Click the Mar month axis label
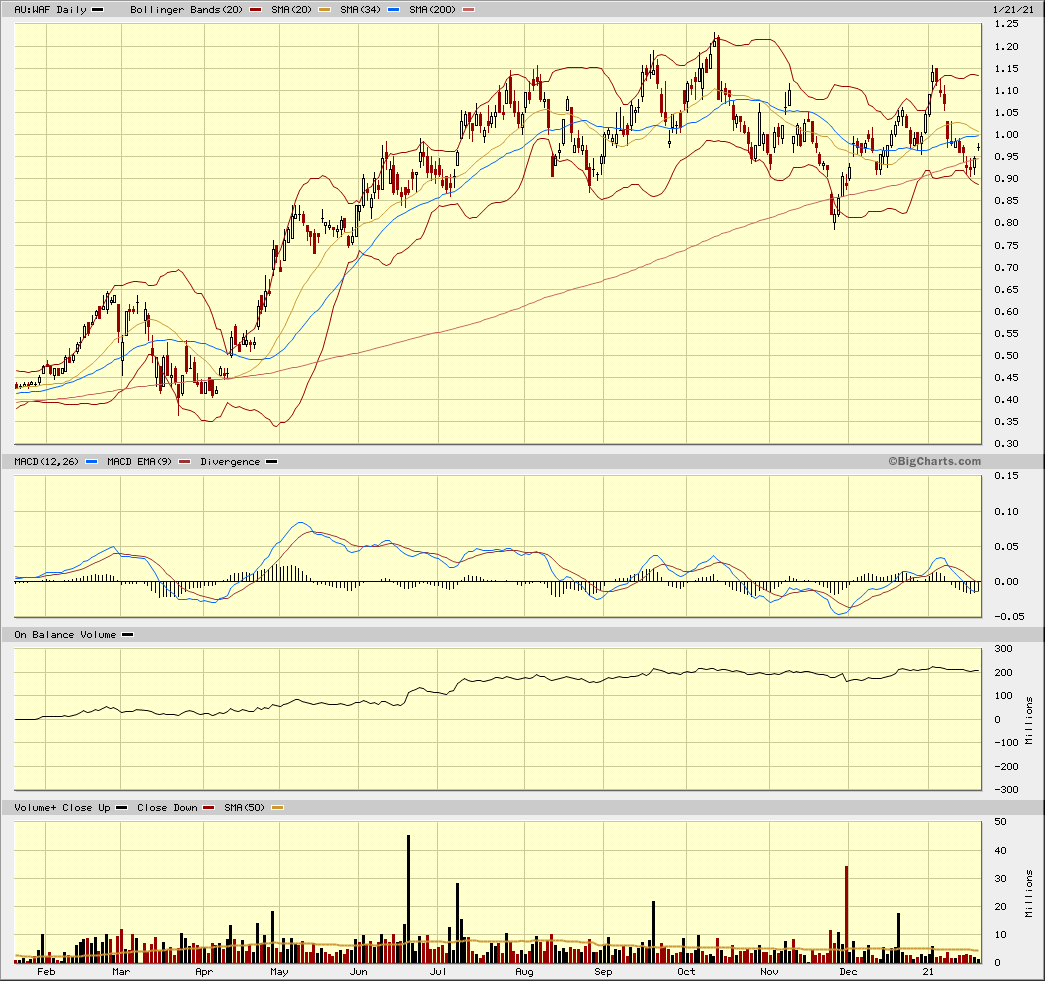Viewport: 1045px width, 981px height. 121,972
